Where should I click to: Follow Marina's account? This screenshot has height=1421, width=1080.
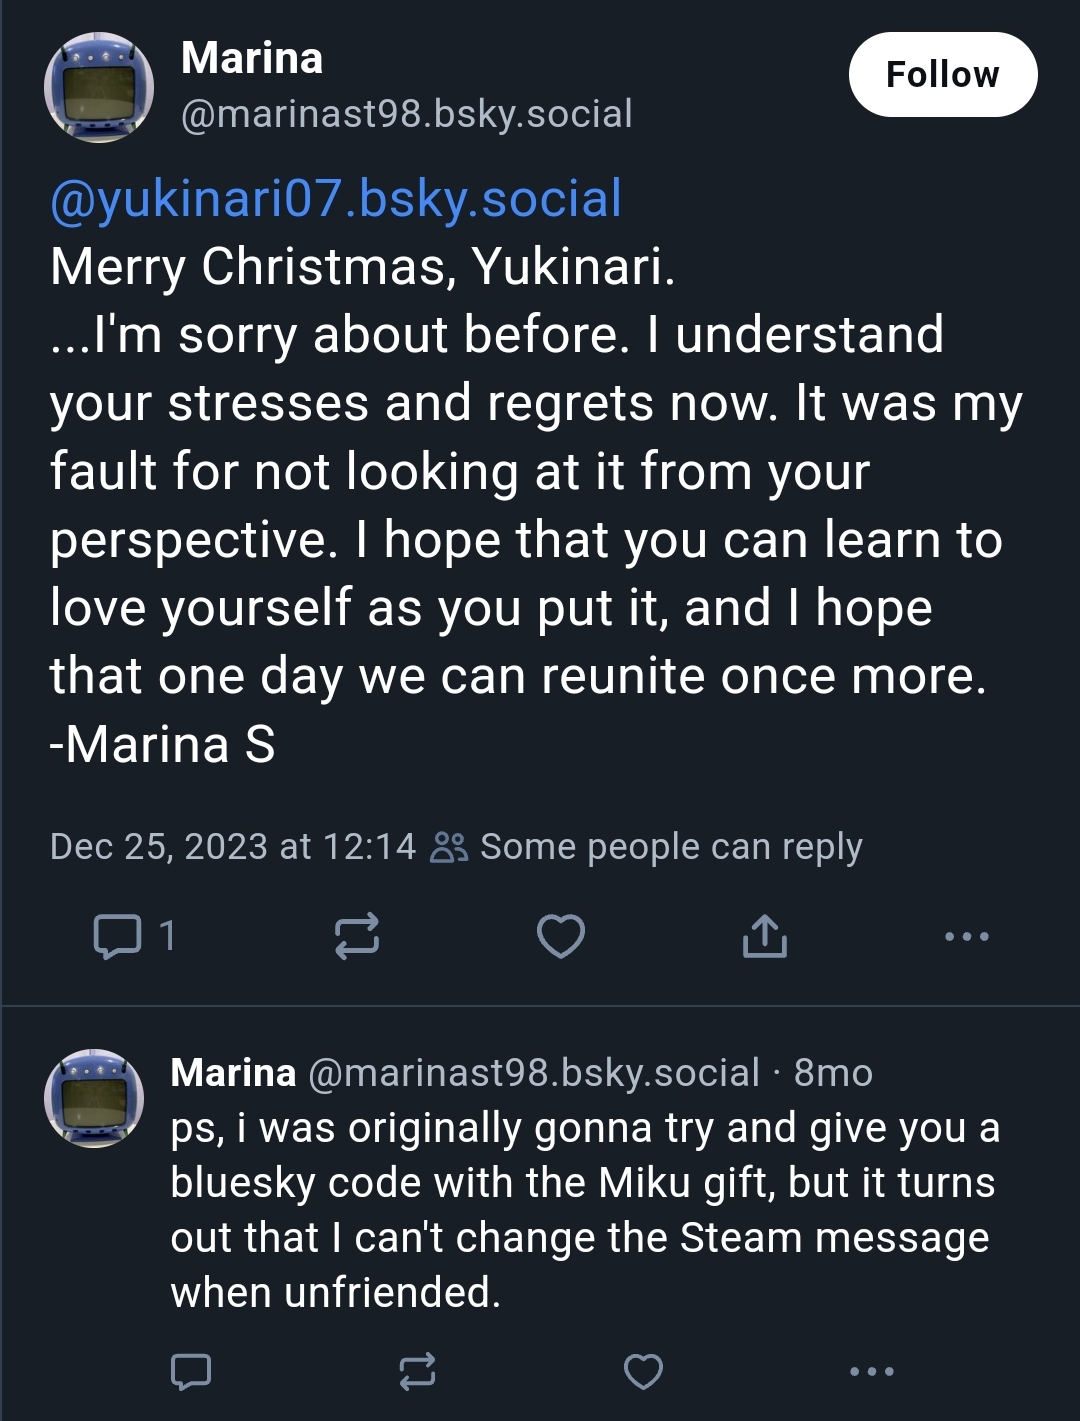click(942, 75)
